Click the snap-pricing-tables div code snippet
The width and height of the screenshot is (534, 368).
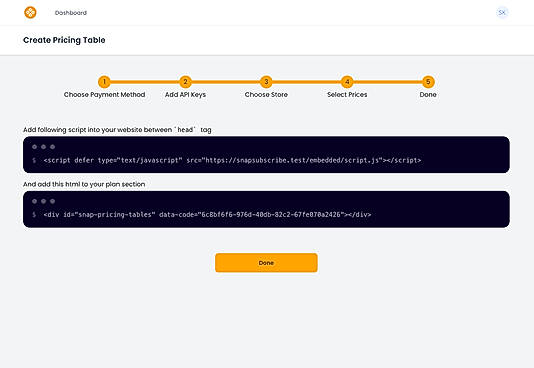(x=207, y=215)
